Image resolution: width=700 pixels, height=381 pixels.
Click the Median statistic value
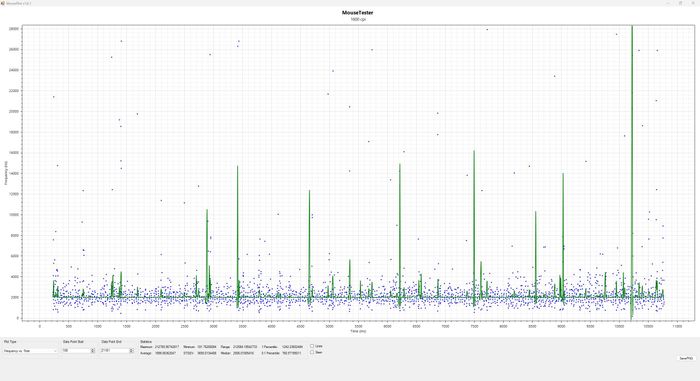[x=243, y=353]
